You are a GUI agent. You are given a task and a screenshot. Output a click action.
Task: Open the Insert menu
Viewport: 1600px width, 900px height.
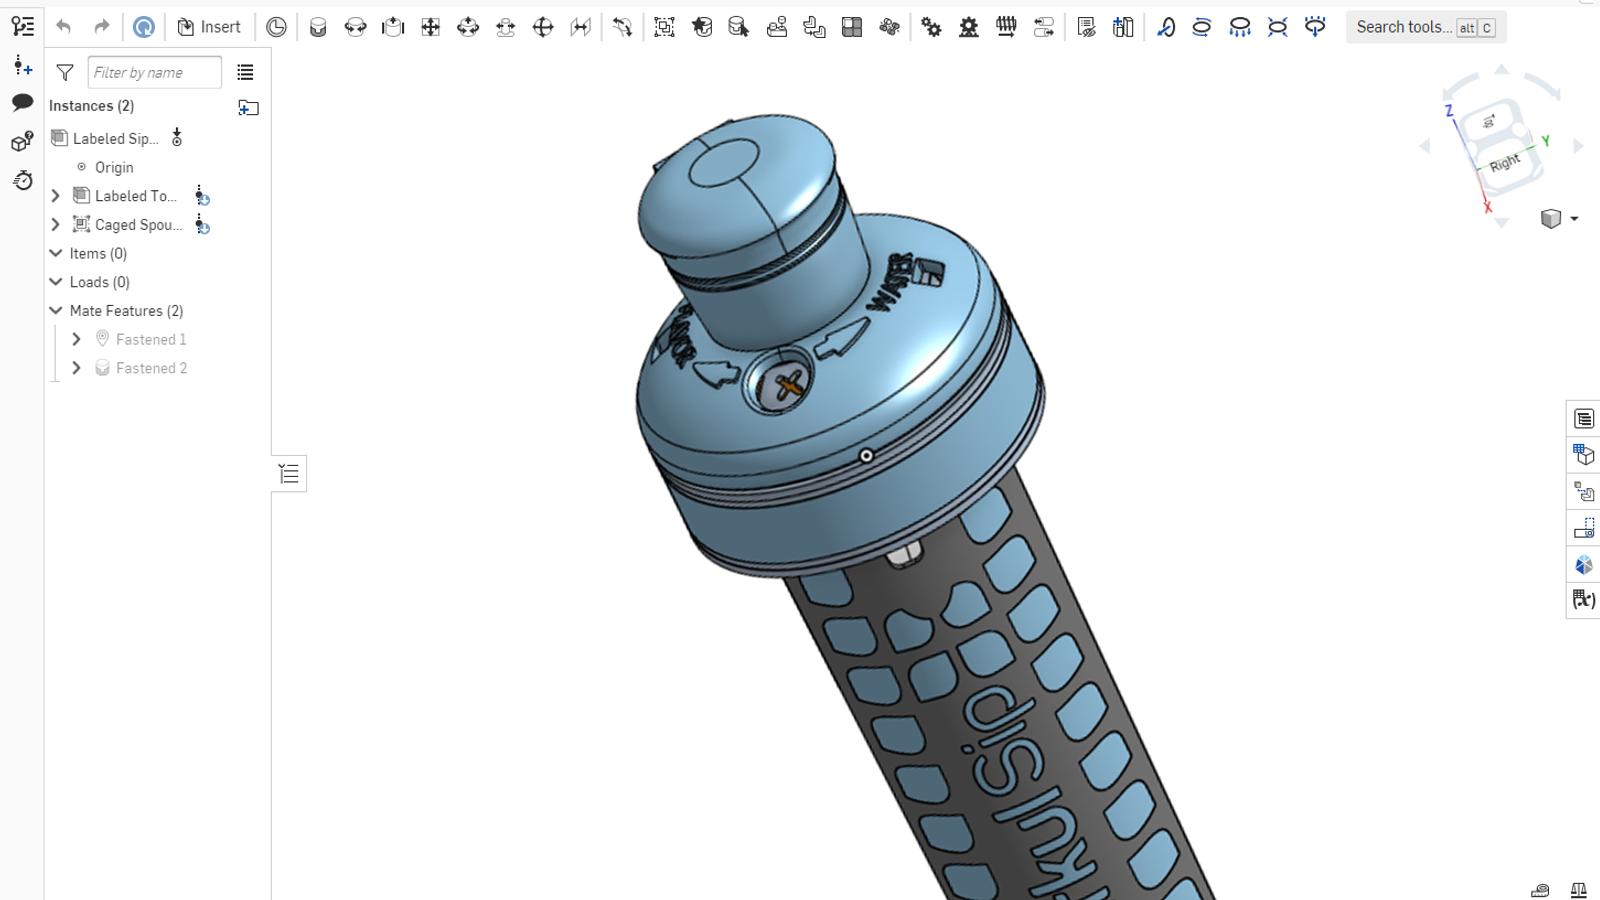tap(209, 26)
